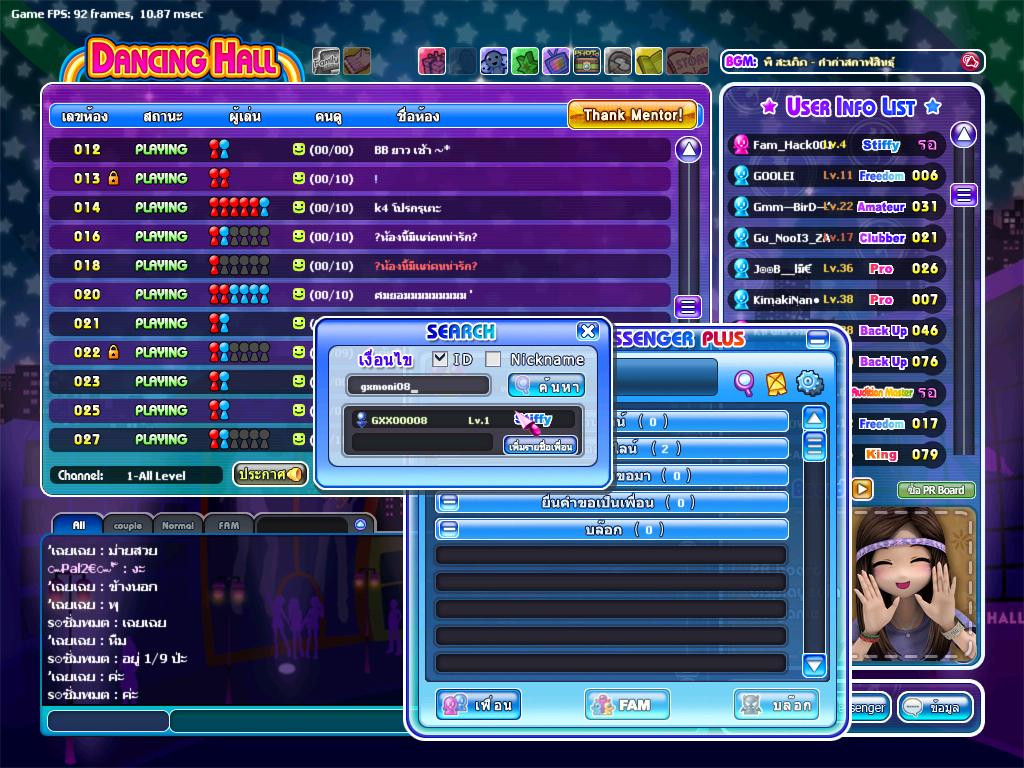Image resolution: width=1024 pixels, height=768 pixels.
Task: Close the Search dialog
Action: [588, 330]
